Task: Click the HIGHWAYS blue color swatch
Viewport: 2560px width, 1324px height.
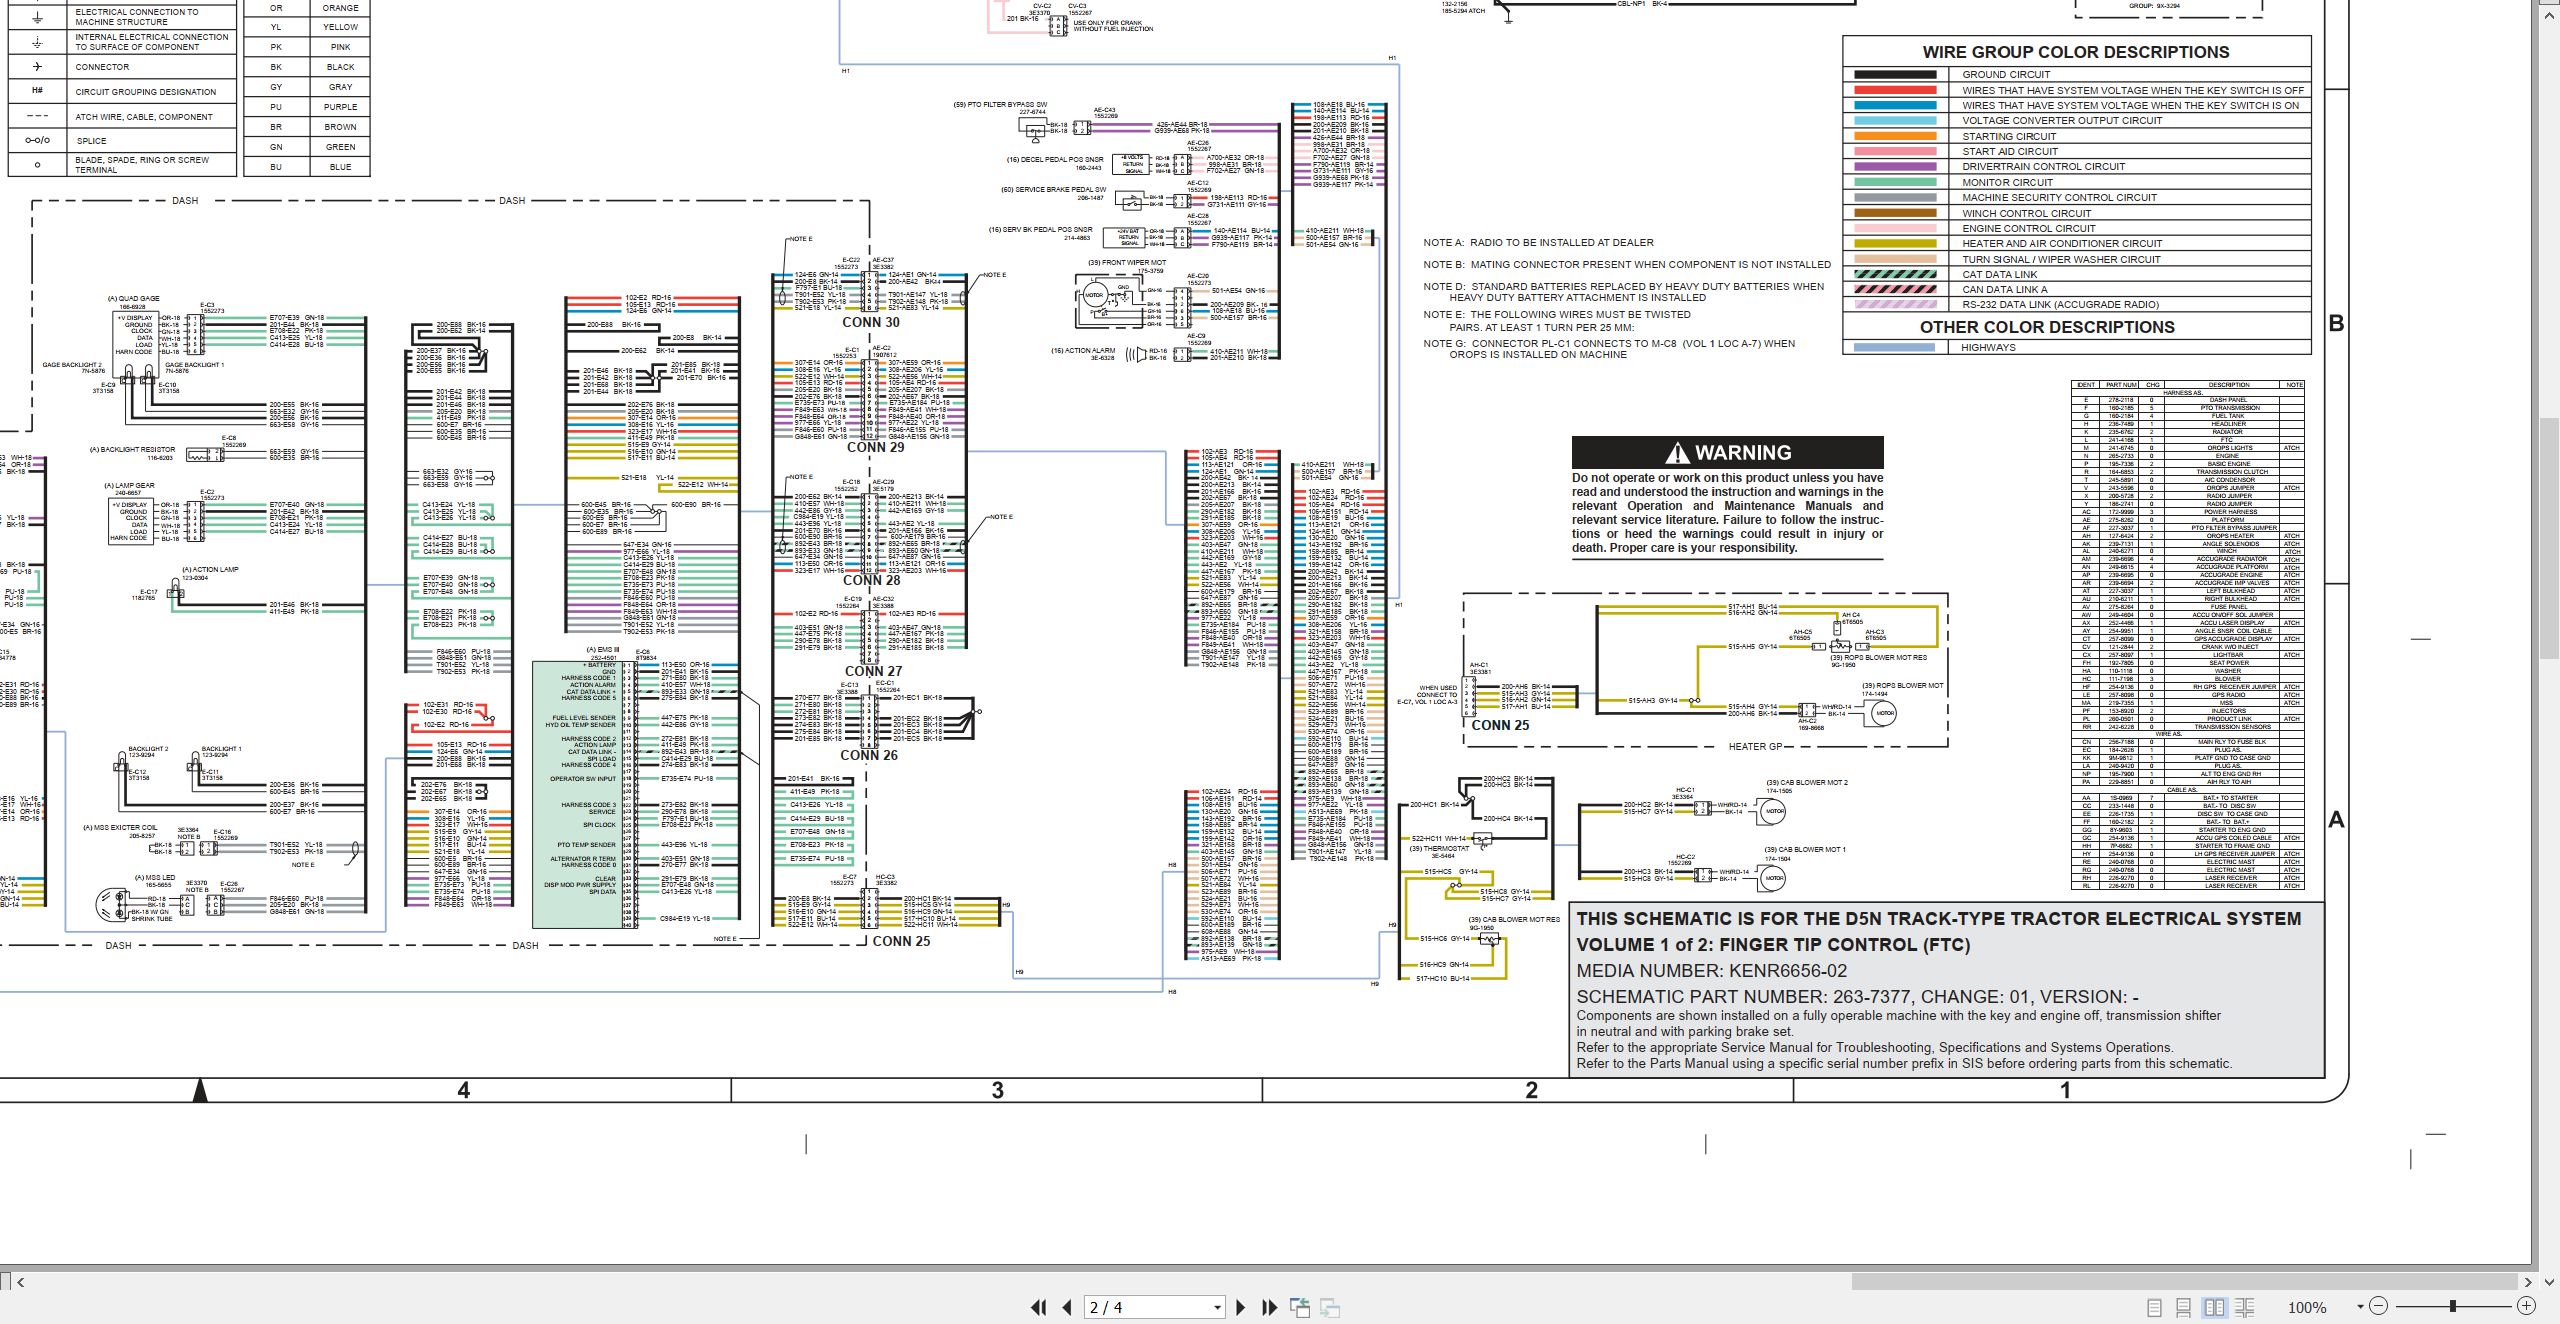Action: click(x=1894, y=348)
